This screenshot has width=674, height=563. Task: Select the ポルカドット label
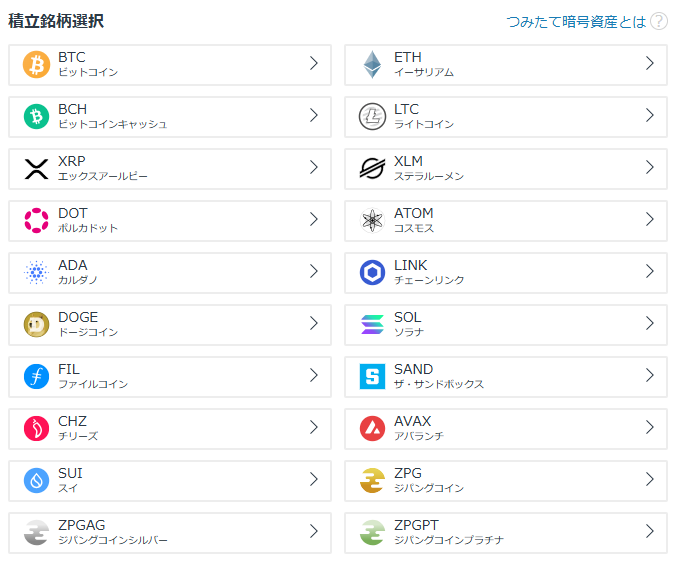tap(88, 228)
